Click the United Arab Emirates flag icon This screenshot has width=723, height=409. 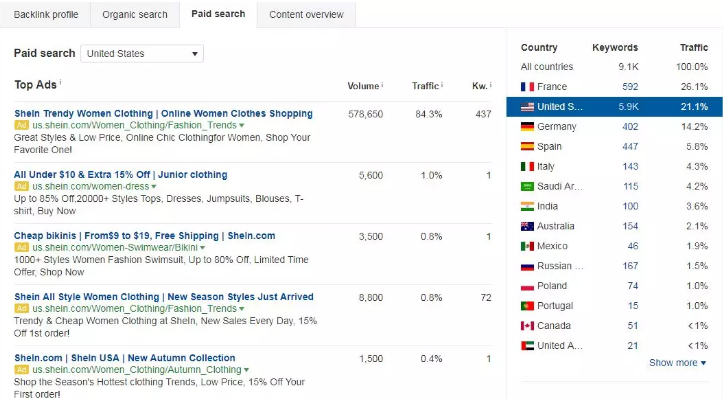coord(527,345)
